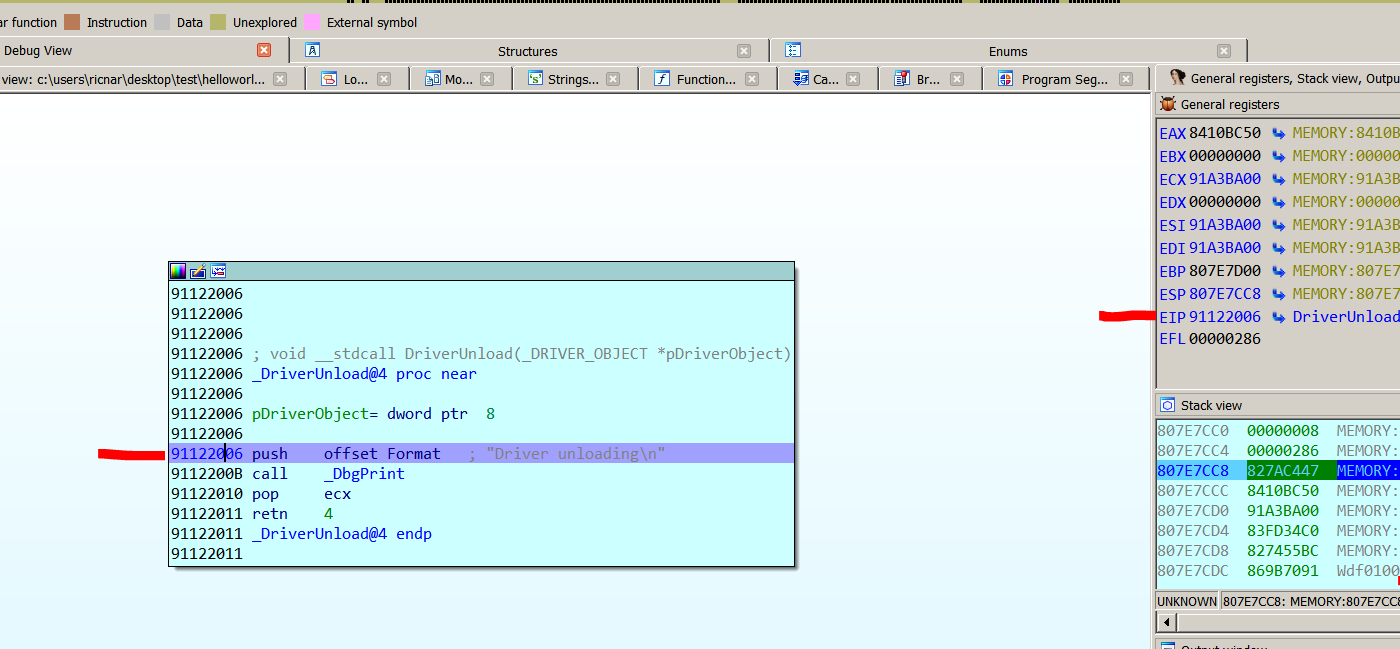1400x649 pixels.
Task: Click the bug icon beside General registers
Action: [1167, 104]
